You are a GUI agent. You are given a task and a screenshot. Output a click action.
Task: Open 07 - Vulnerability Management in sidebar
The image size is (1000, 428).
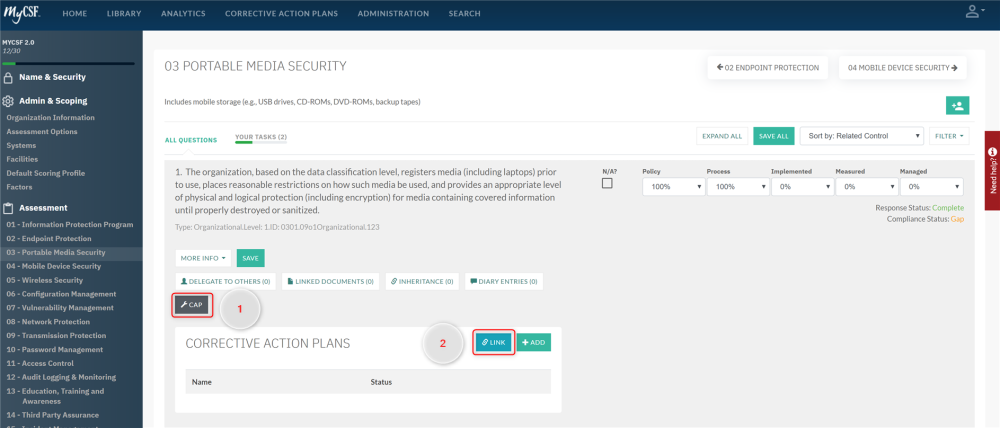coord(60,308)
